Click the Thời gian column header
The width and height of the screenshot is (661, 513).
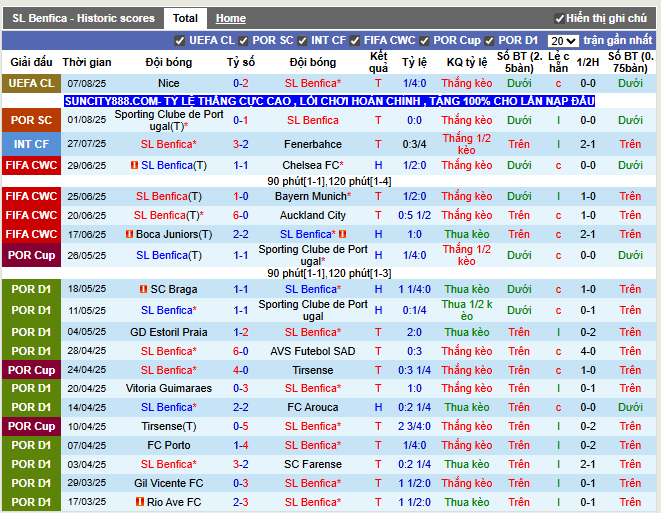pos(87,62)
